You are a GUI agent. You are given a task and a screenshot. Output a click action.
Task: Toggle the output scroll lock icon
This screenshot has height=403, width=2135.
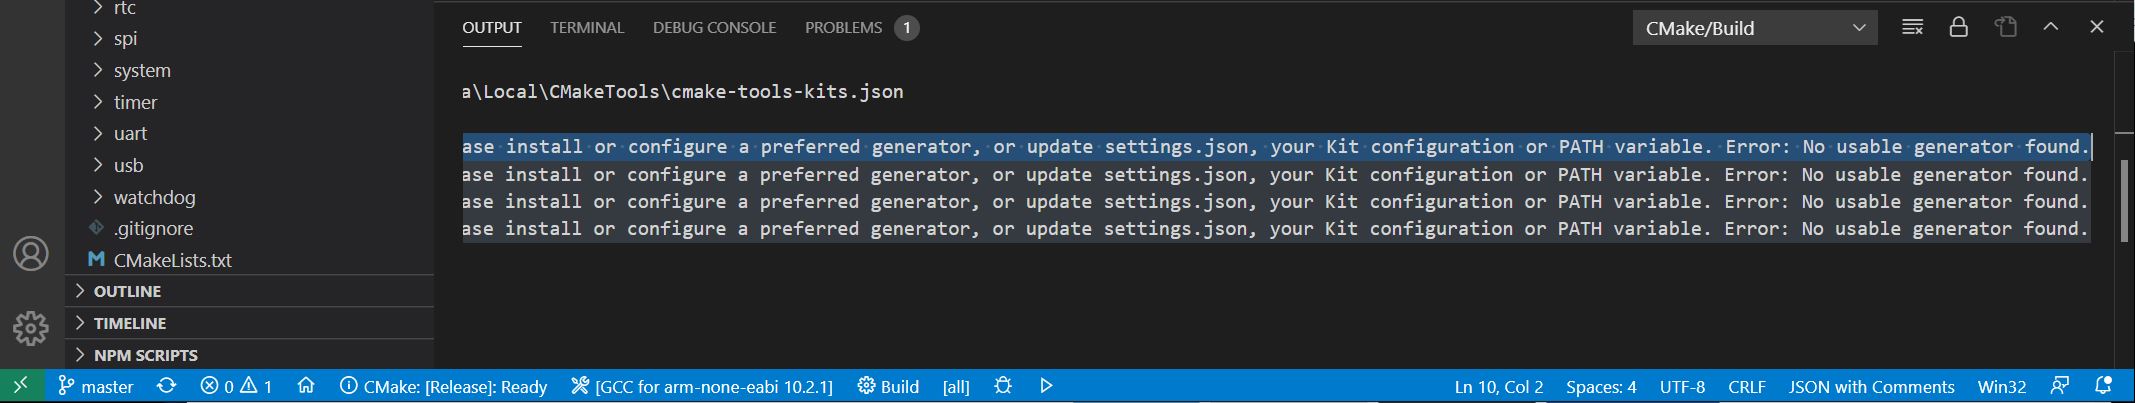1959,28
